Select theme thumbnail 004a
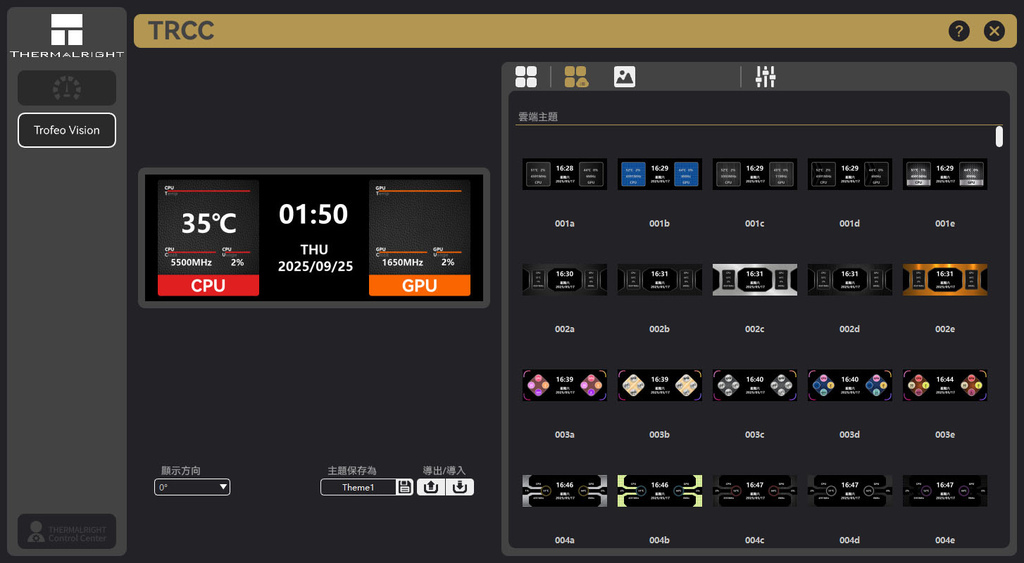 [565, 491]
